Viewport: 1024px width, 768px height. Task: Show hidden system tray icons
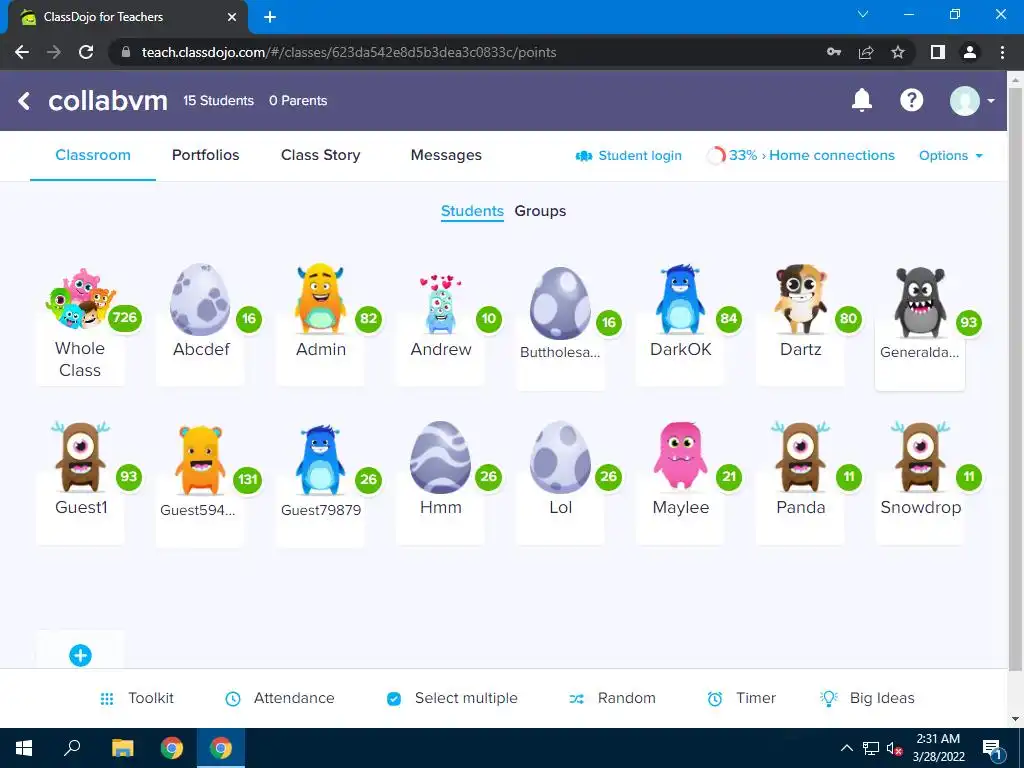click(x=846, y=748)
